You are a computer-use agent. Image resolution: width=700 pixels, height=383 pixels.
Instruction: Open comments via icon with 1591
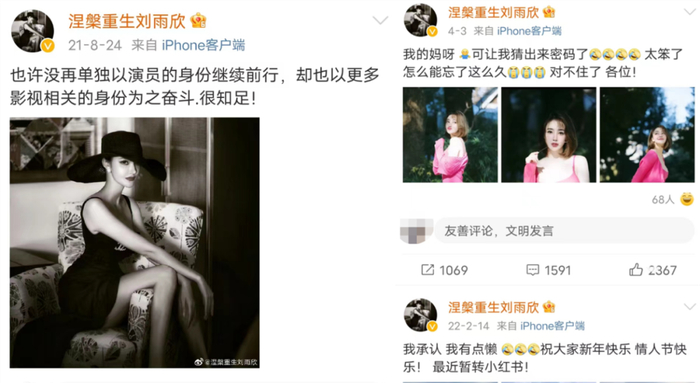tap(533, 270)
